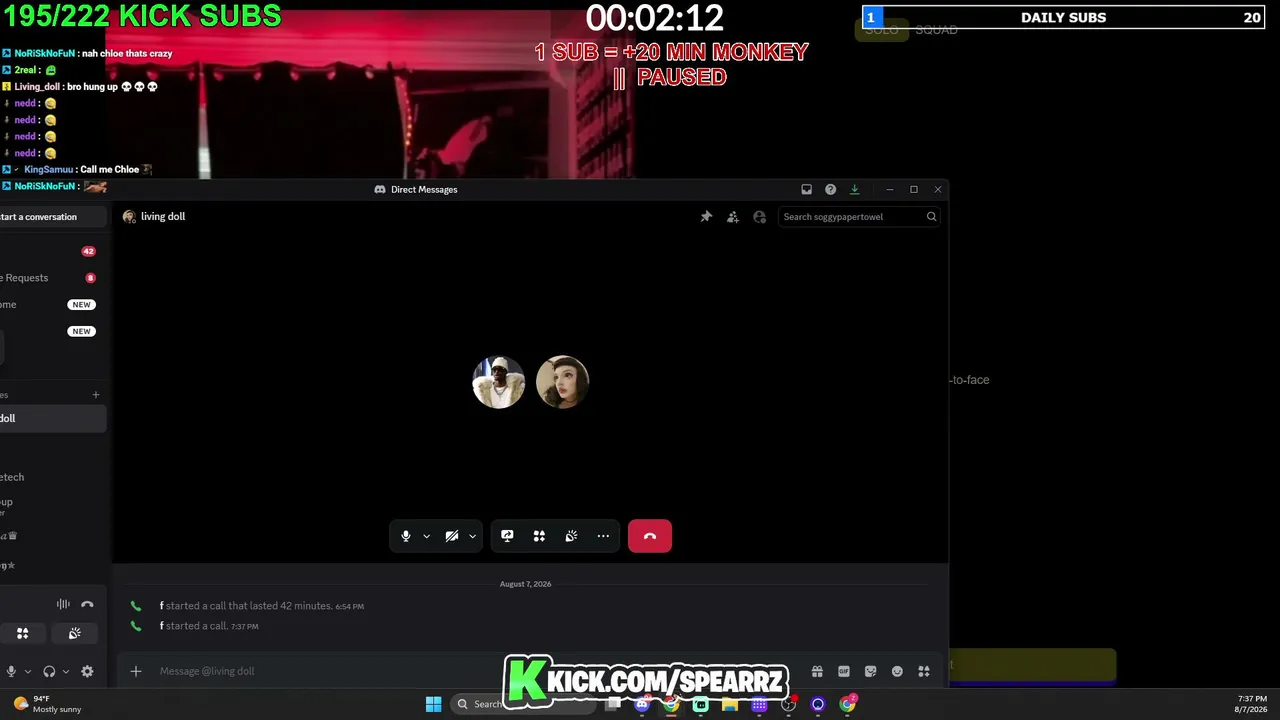
Task: Hang up with the red disconnect button
Action: click(x=650, y=536)
